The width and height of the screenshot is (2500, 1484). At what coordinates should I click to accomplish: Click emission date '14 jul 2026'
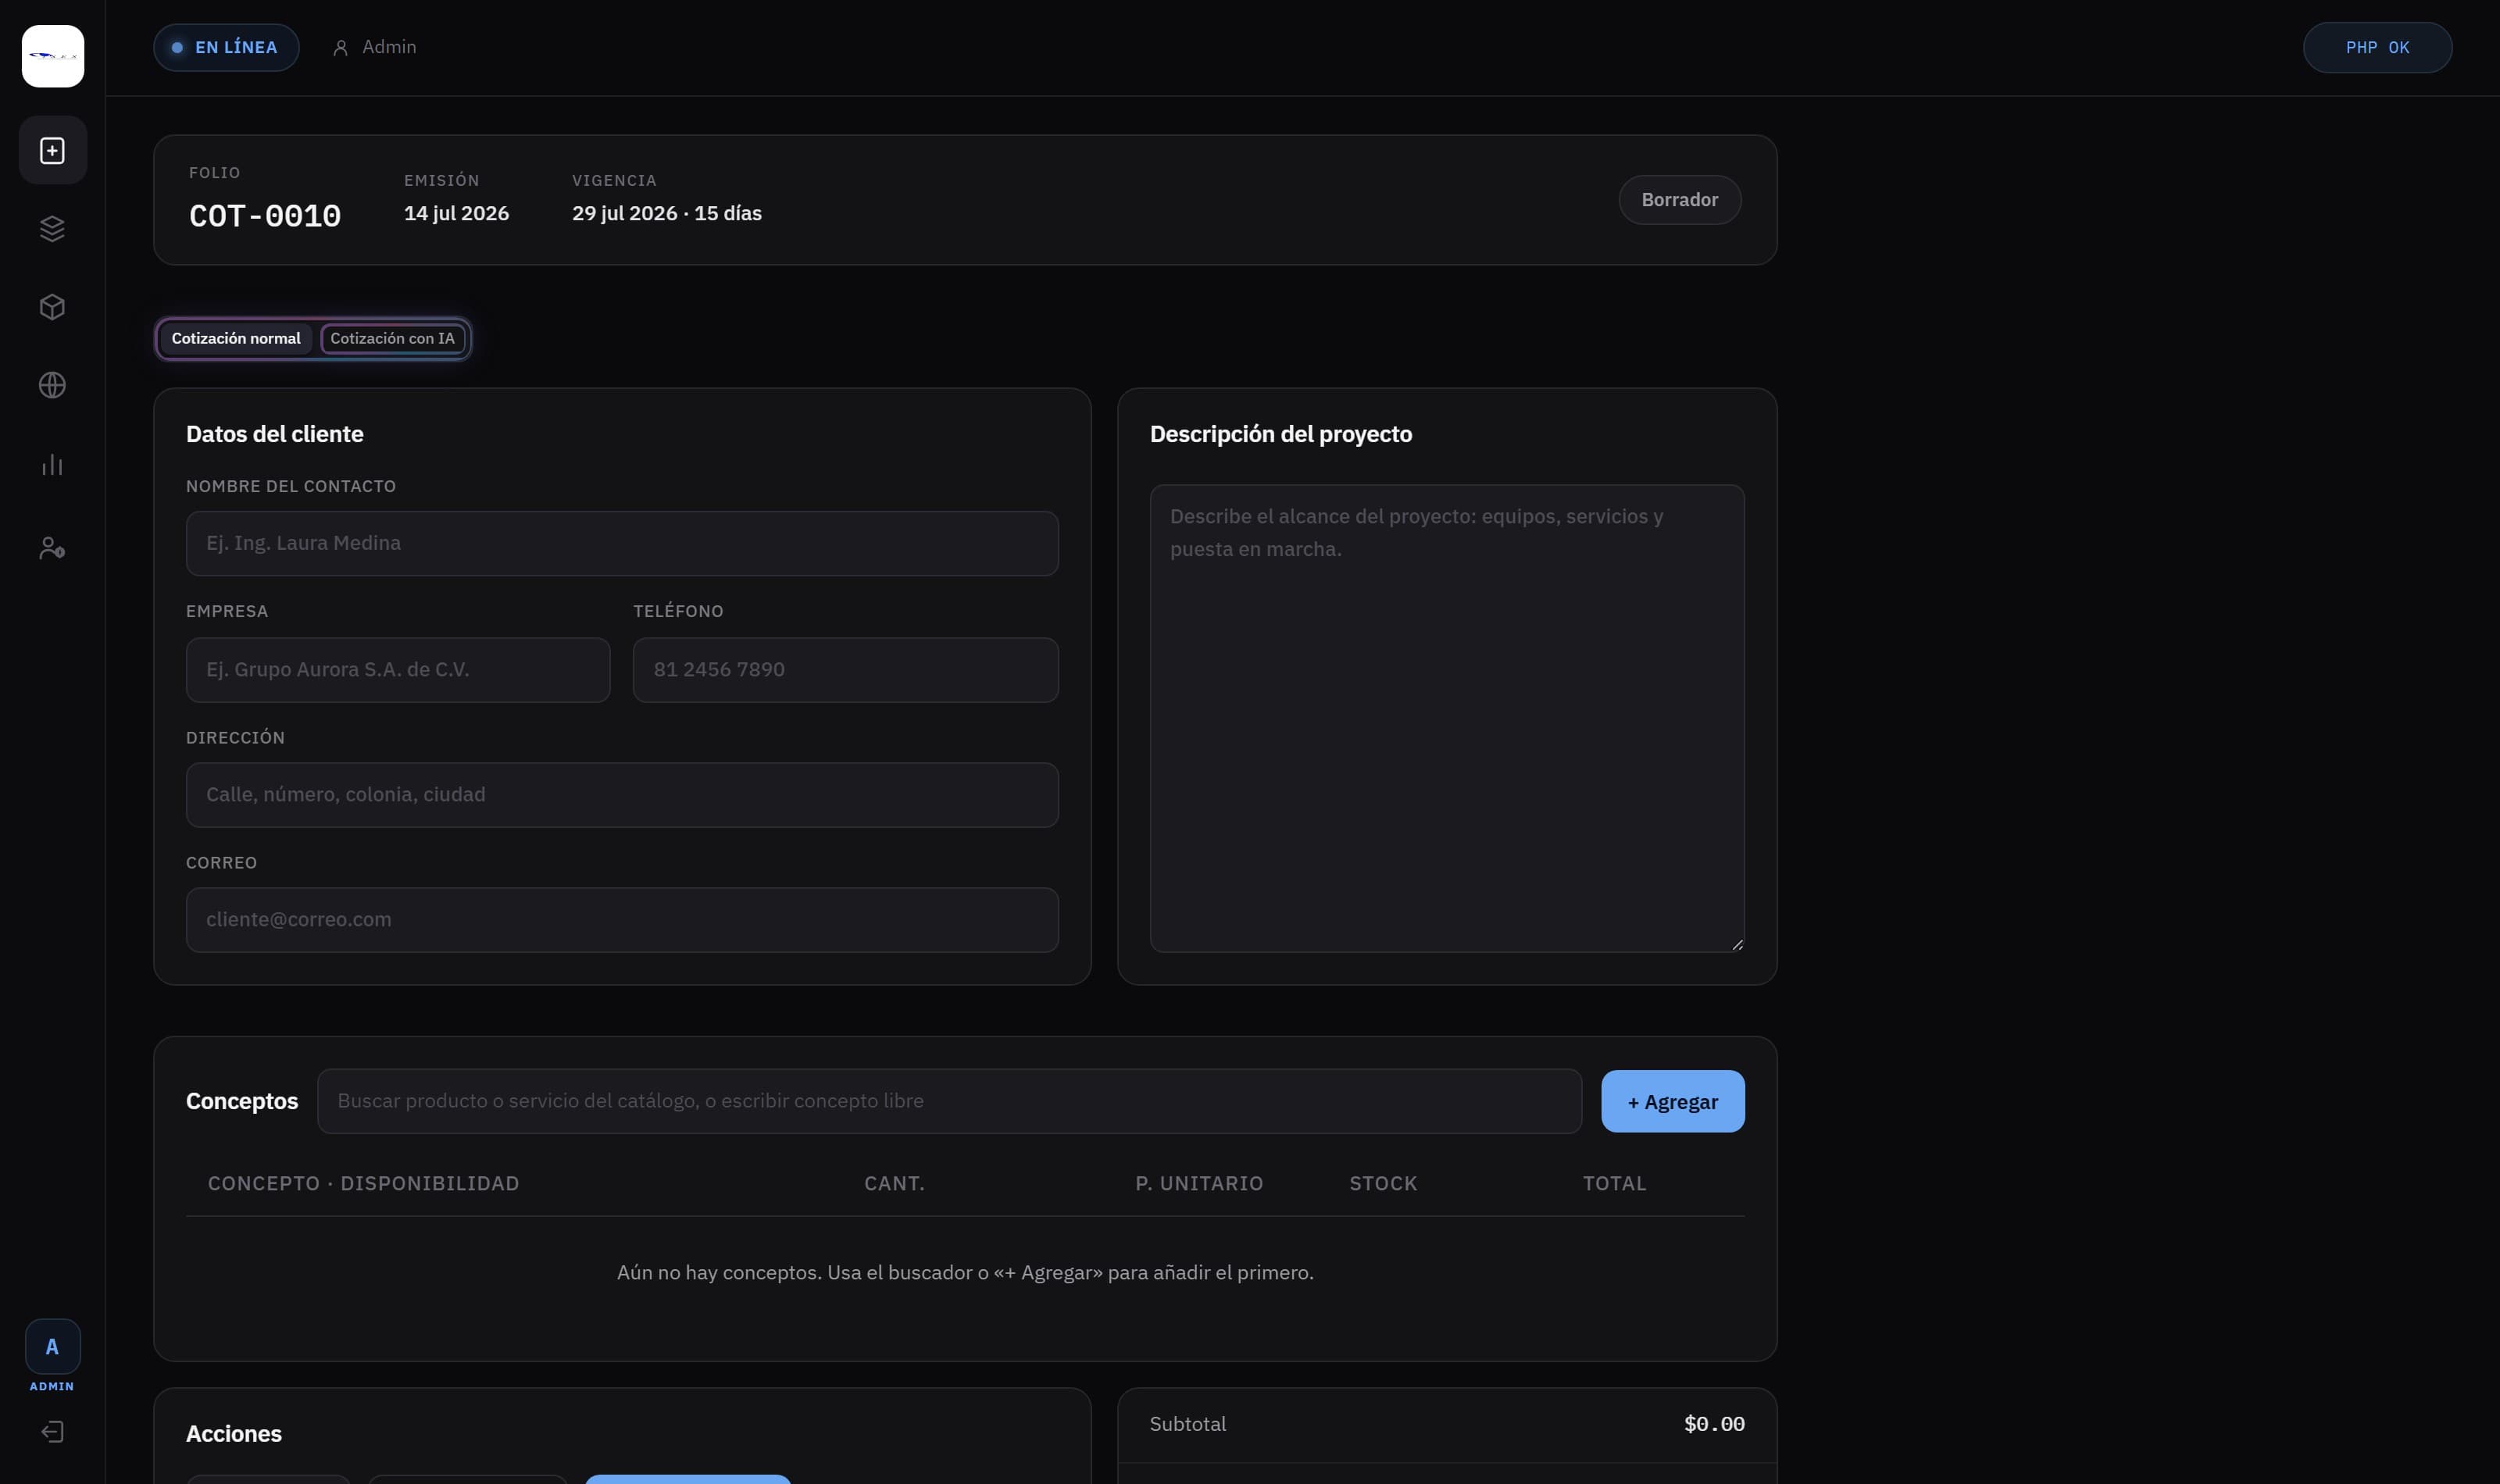coord(456,213)
